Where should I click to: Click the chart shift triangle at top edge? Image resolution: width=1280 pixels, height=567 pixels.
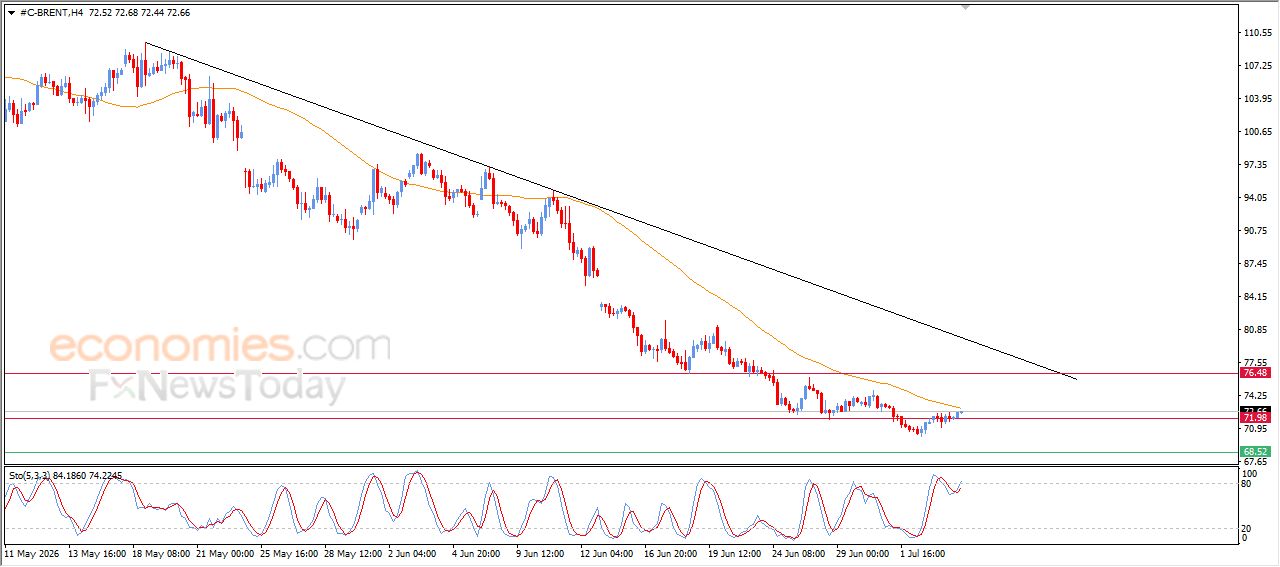(x=966, y=7)
